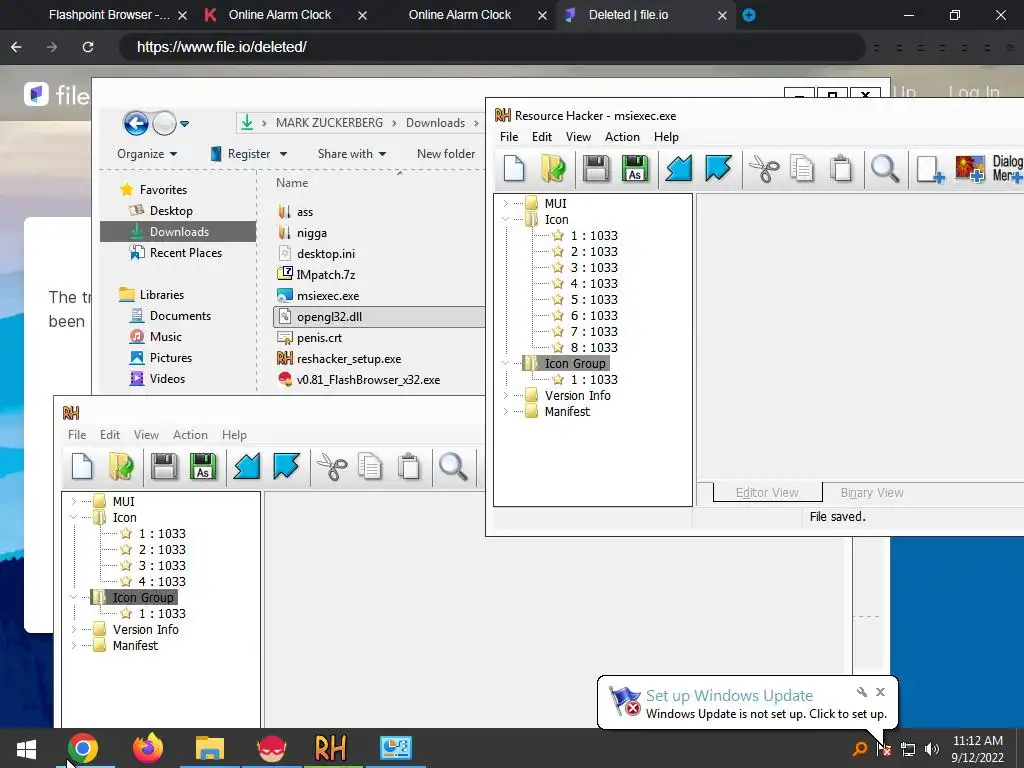Open Firefox from the taskbar
1024x768 pixels.
tap(148, 748)
